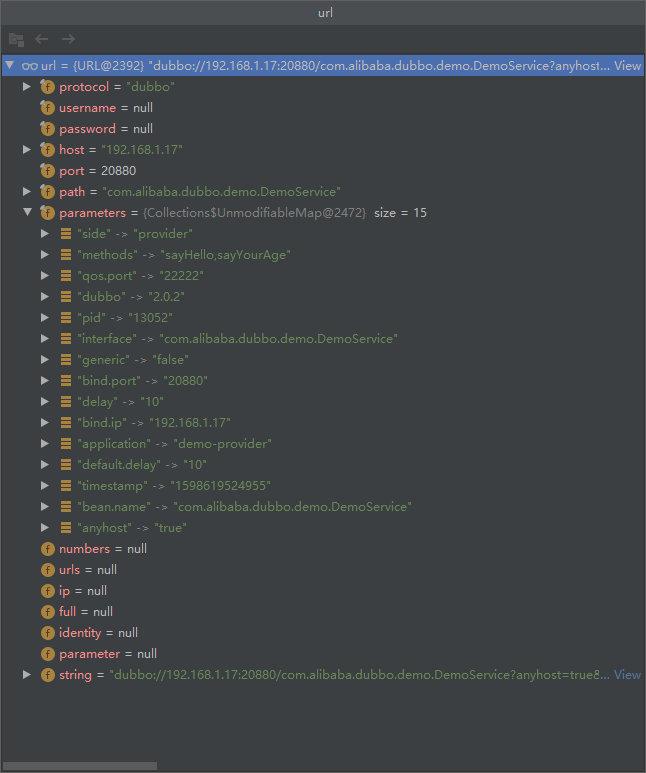Collapse the parameters map node

pos(27,212)
